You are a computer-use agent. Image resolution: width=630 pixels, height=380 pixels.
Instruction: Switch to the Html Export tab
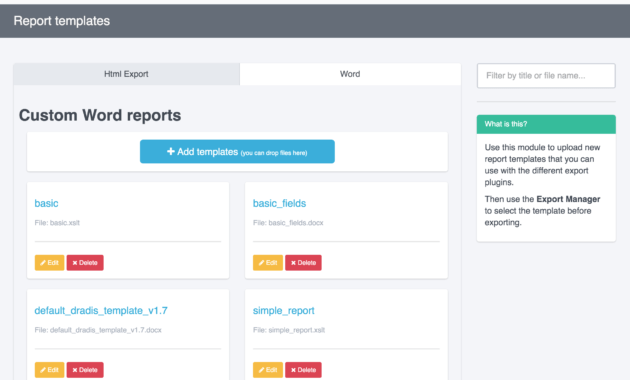pyautogui.click(x=126, y=74)
